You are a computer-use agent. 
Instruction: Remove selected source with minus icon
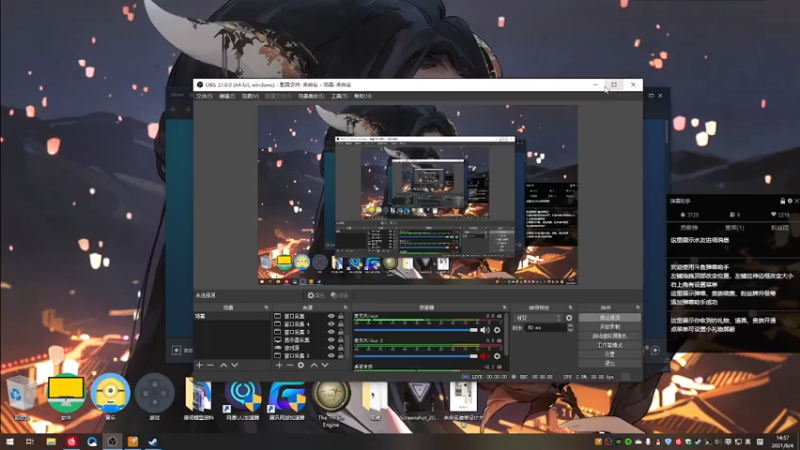click(x=290, y=365)
